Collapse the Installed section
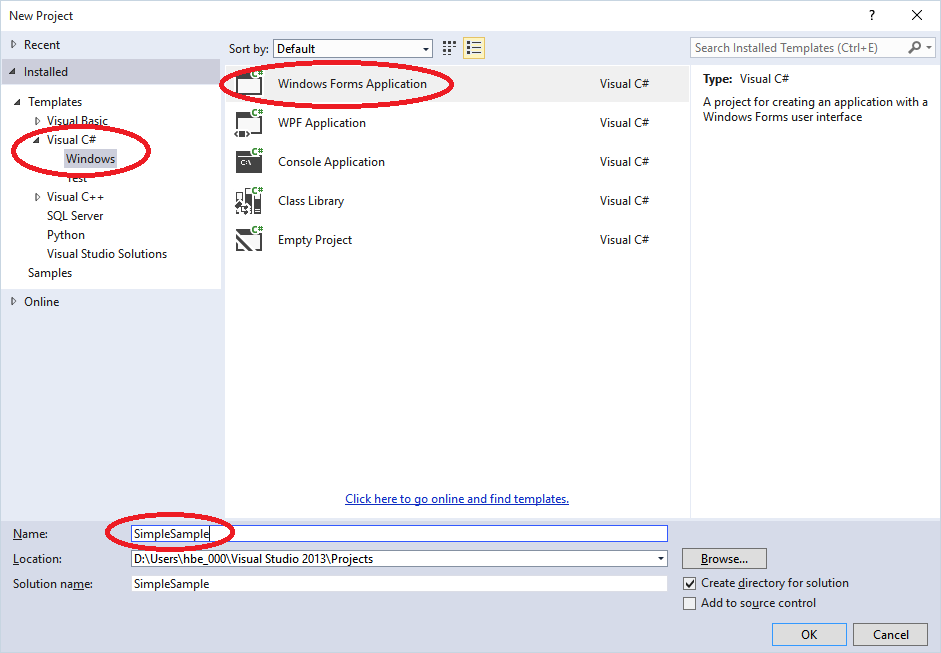The image size is (941, 653). 13,71
